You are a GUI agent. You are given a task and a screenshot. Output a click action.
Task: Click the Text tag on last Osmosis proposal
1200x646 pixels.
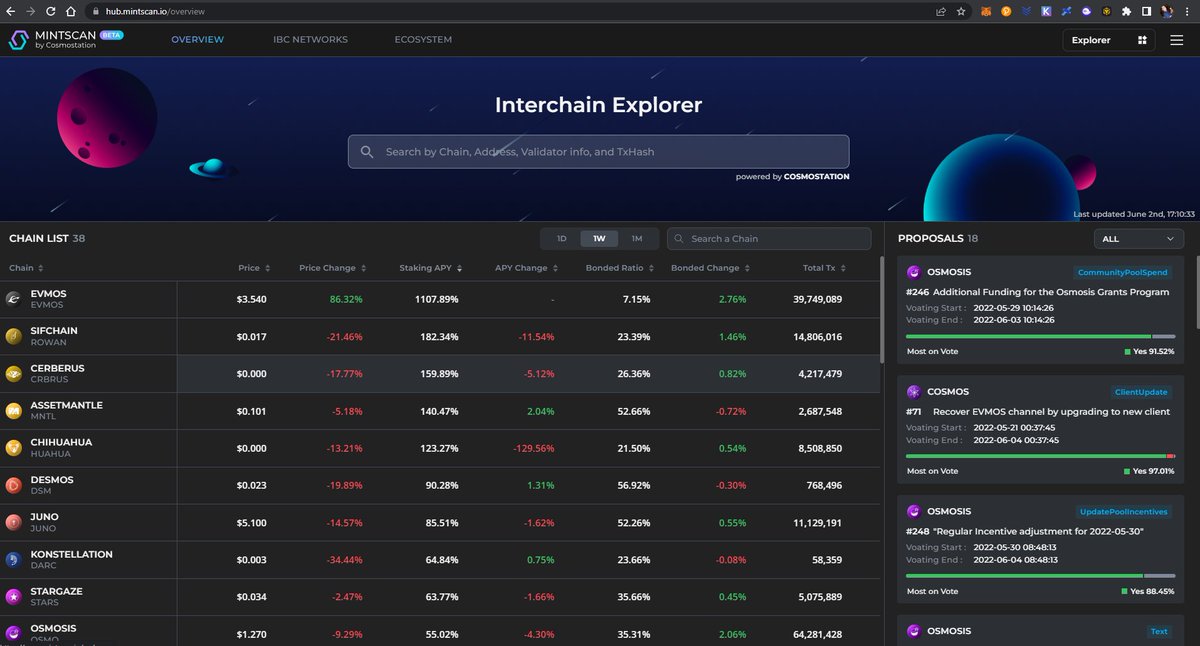pyautogui.click(x=1159, y=631)
